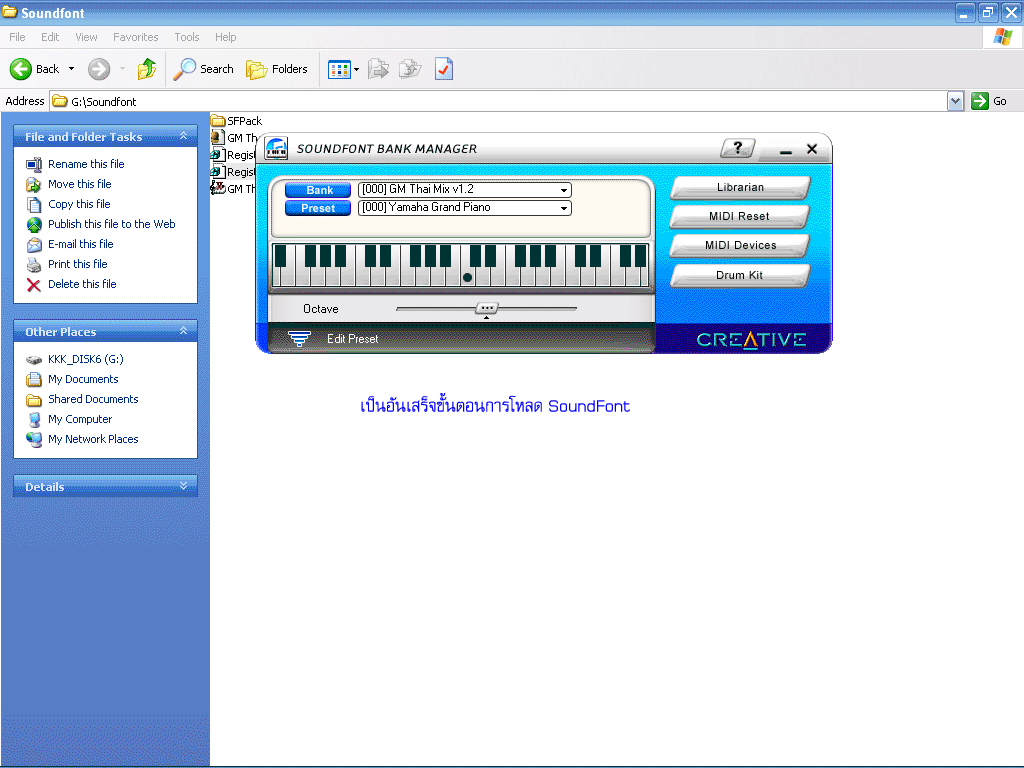Close the SoundFont Bank Manager window
This screenshot has height=768, width=1024.
812,149
